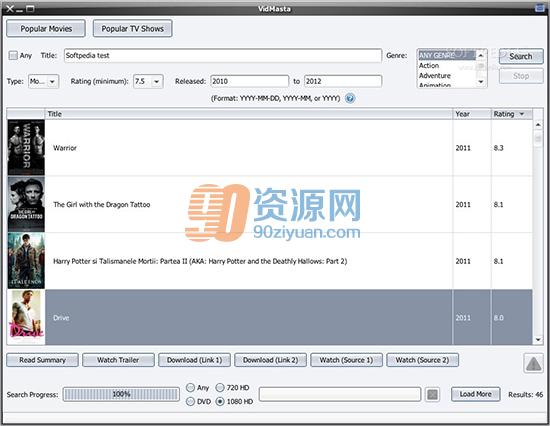This screenshot has height=426, width=550.
Task: Click the small square icon beside Load More
Action: point(432,394)
